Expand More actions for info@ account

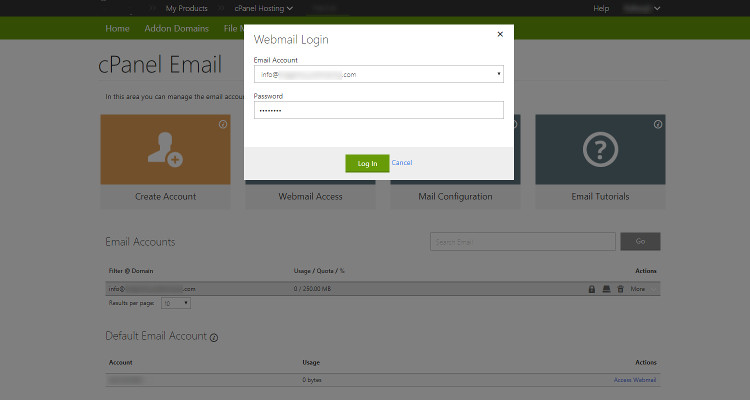click(x=644, y=289)
